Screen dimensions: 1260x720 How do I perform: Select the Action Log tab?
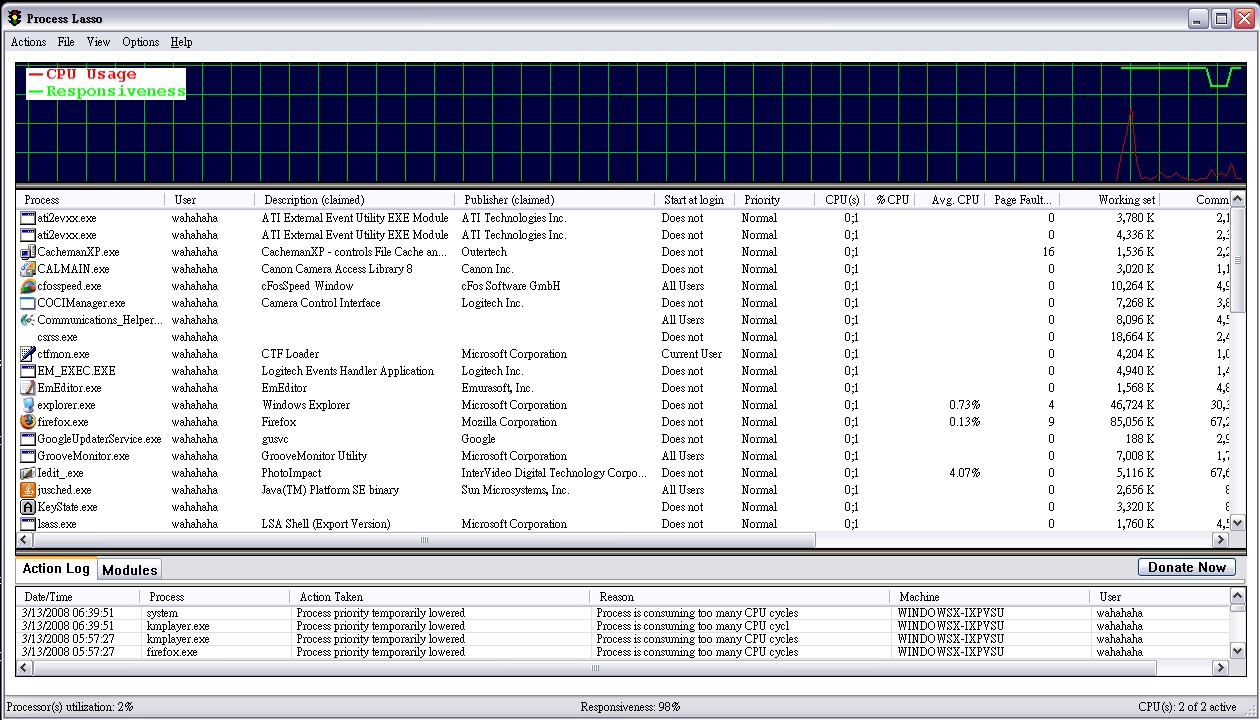click(56, 568)
